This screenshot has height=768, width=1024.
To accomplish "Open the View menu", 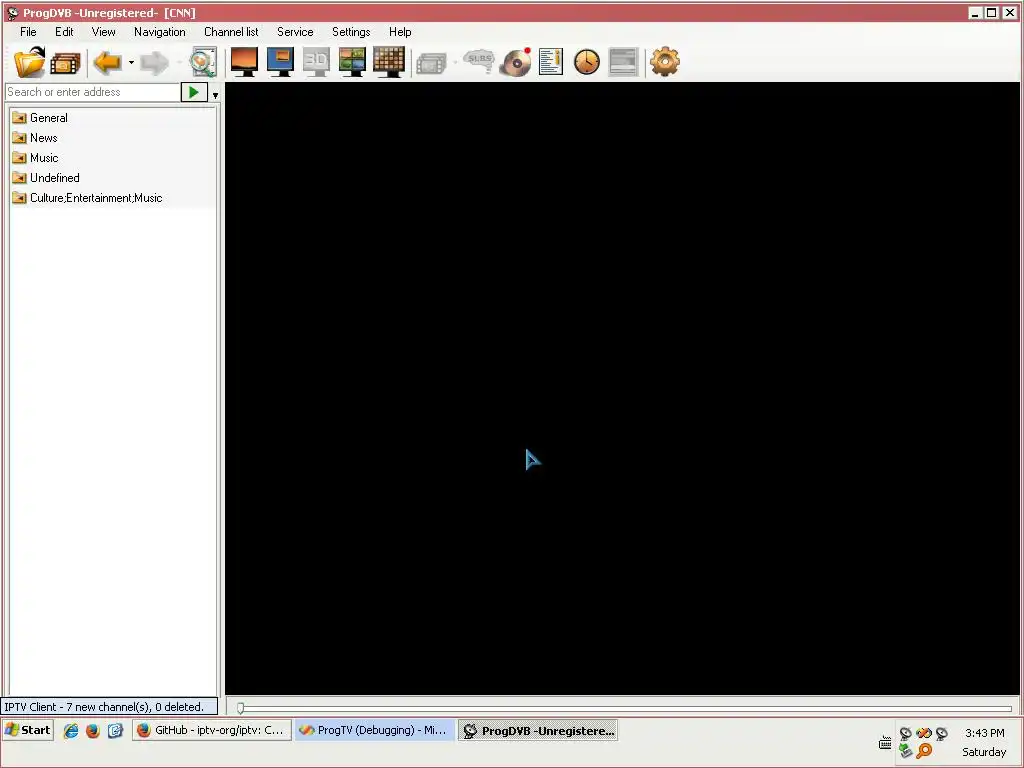I will click(103, 31).
